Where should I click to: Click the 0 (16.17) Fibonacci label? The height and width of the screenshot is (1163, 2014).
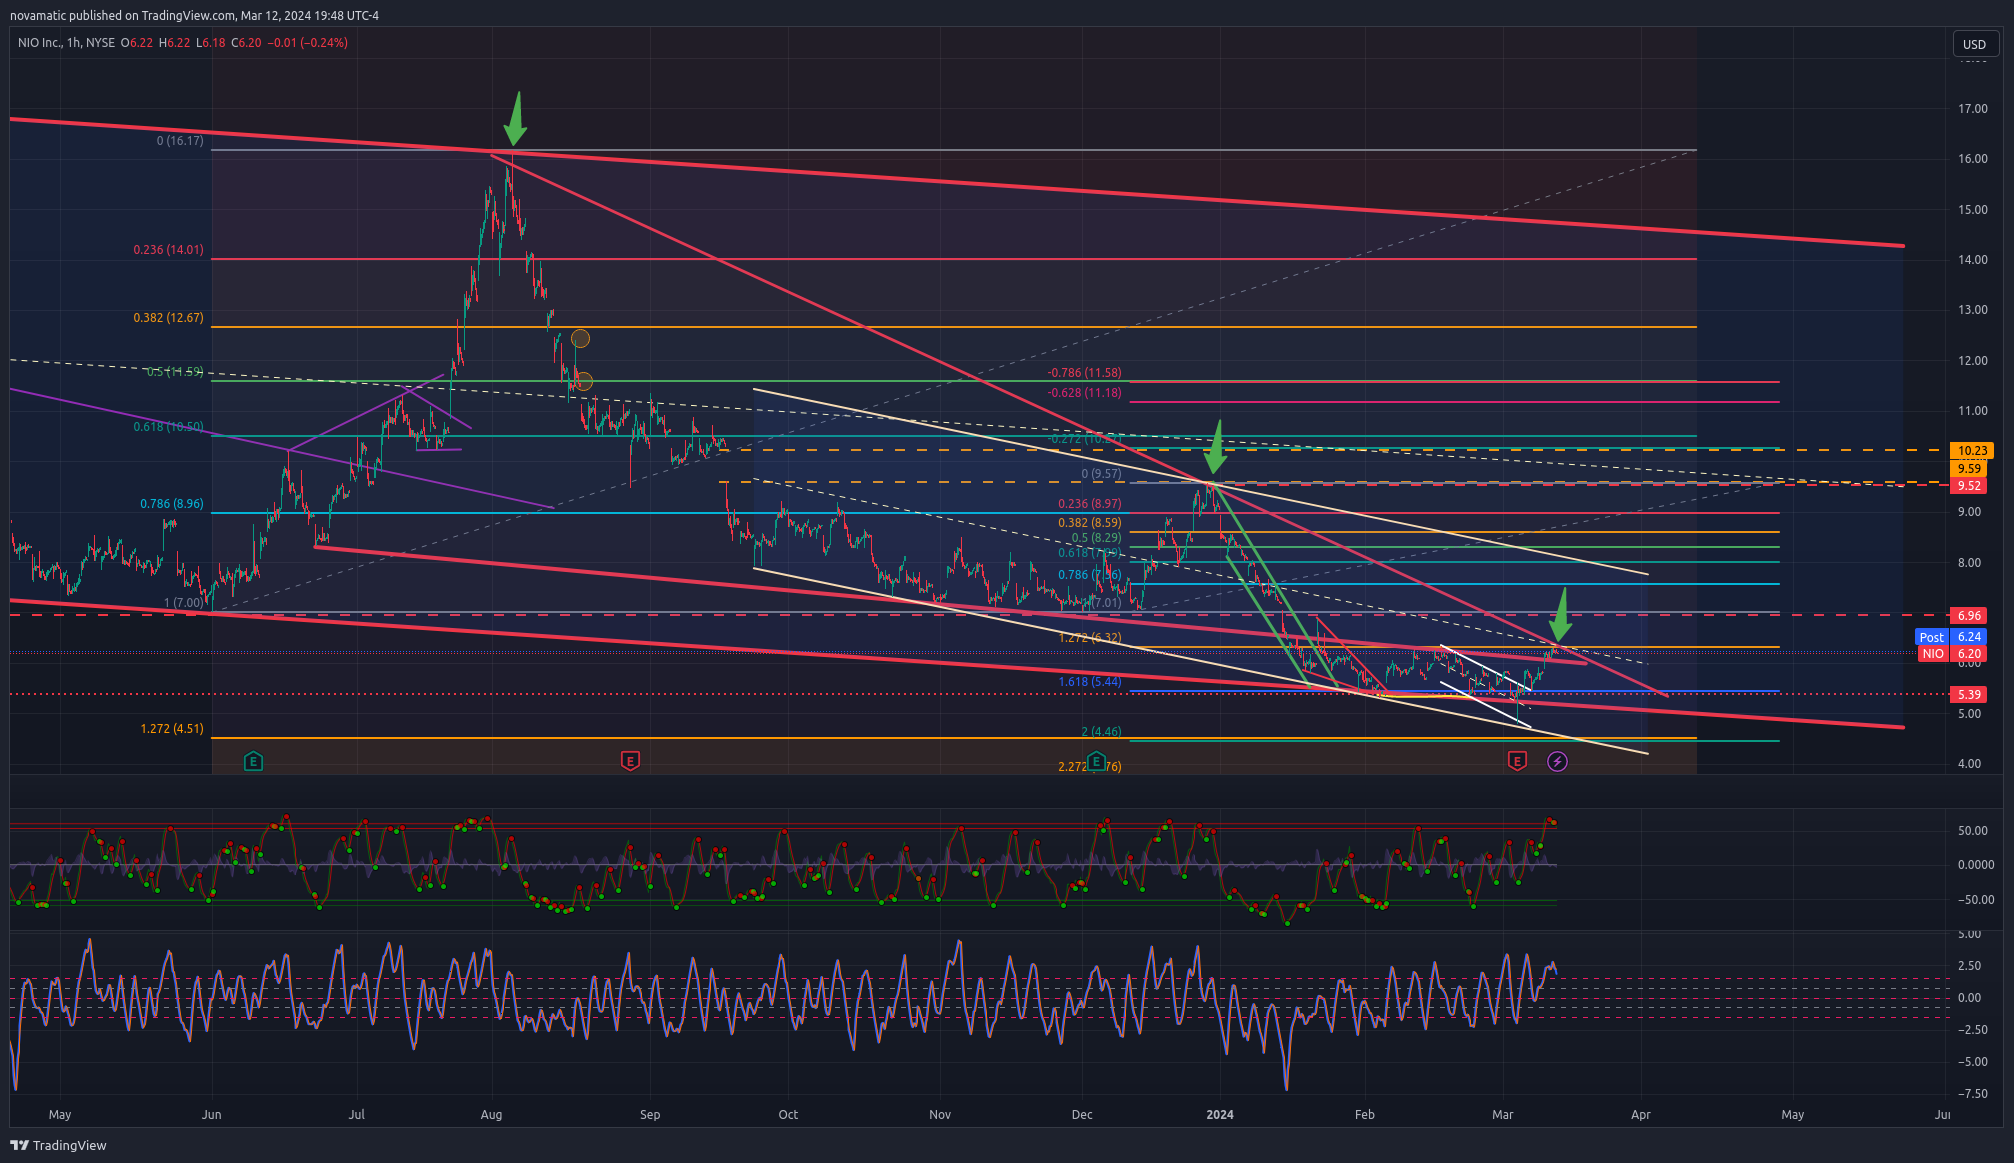tap(180, 141)
